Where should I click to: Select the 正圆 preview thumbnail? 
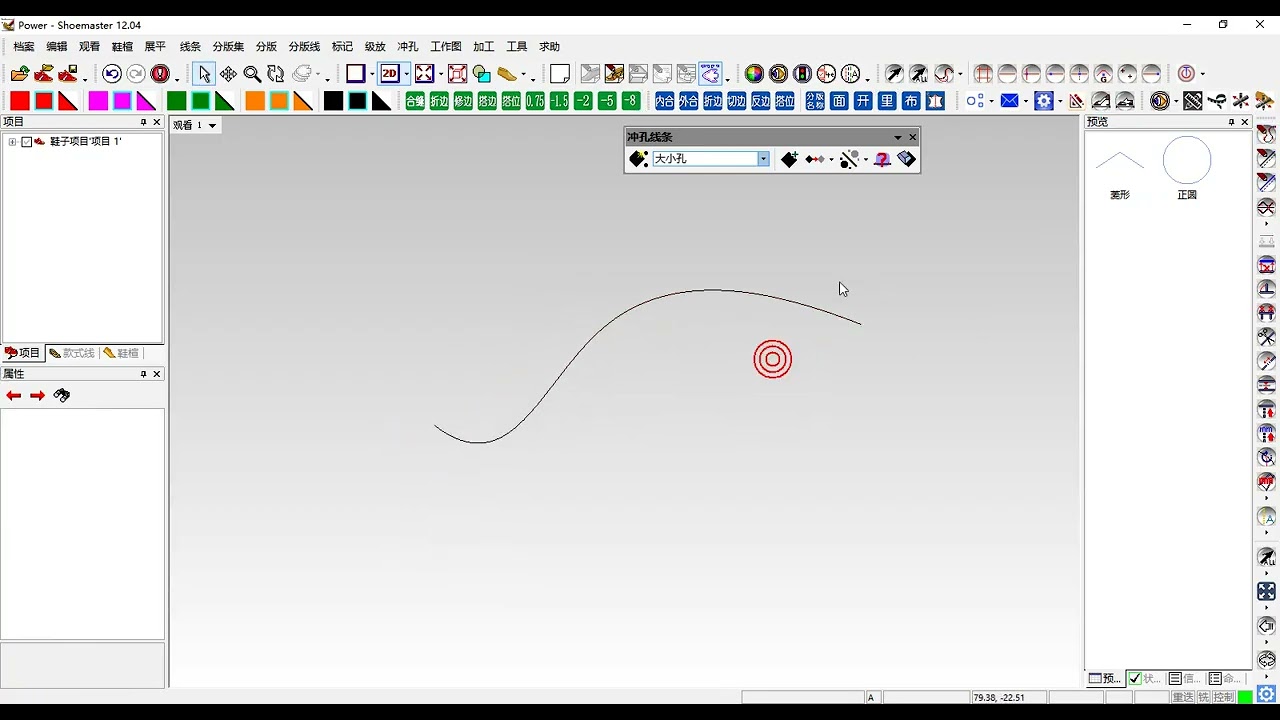click(1187, 170)
